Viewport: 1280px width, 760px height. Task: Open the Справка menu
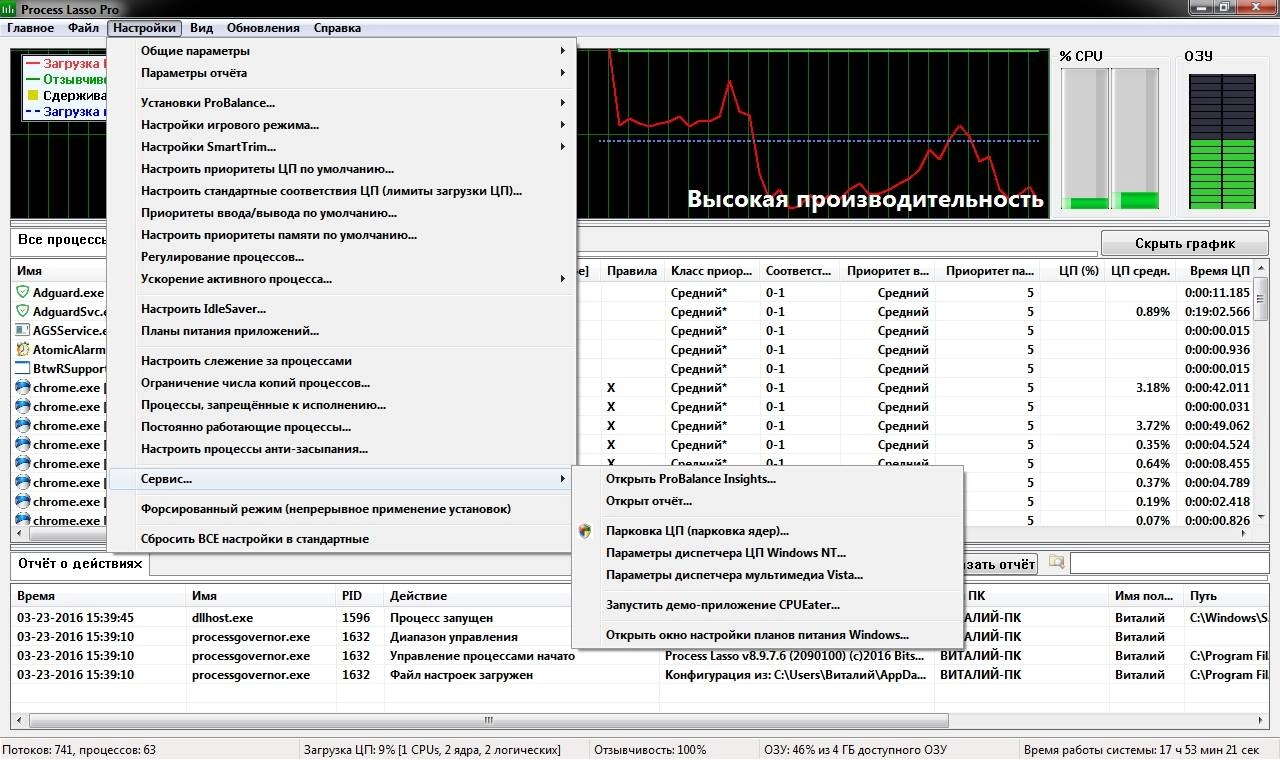point(337,28)
